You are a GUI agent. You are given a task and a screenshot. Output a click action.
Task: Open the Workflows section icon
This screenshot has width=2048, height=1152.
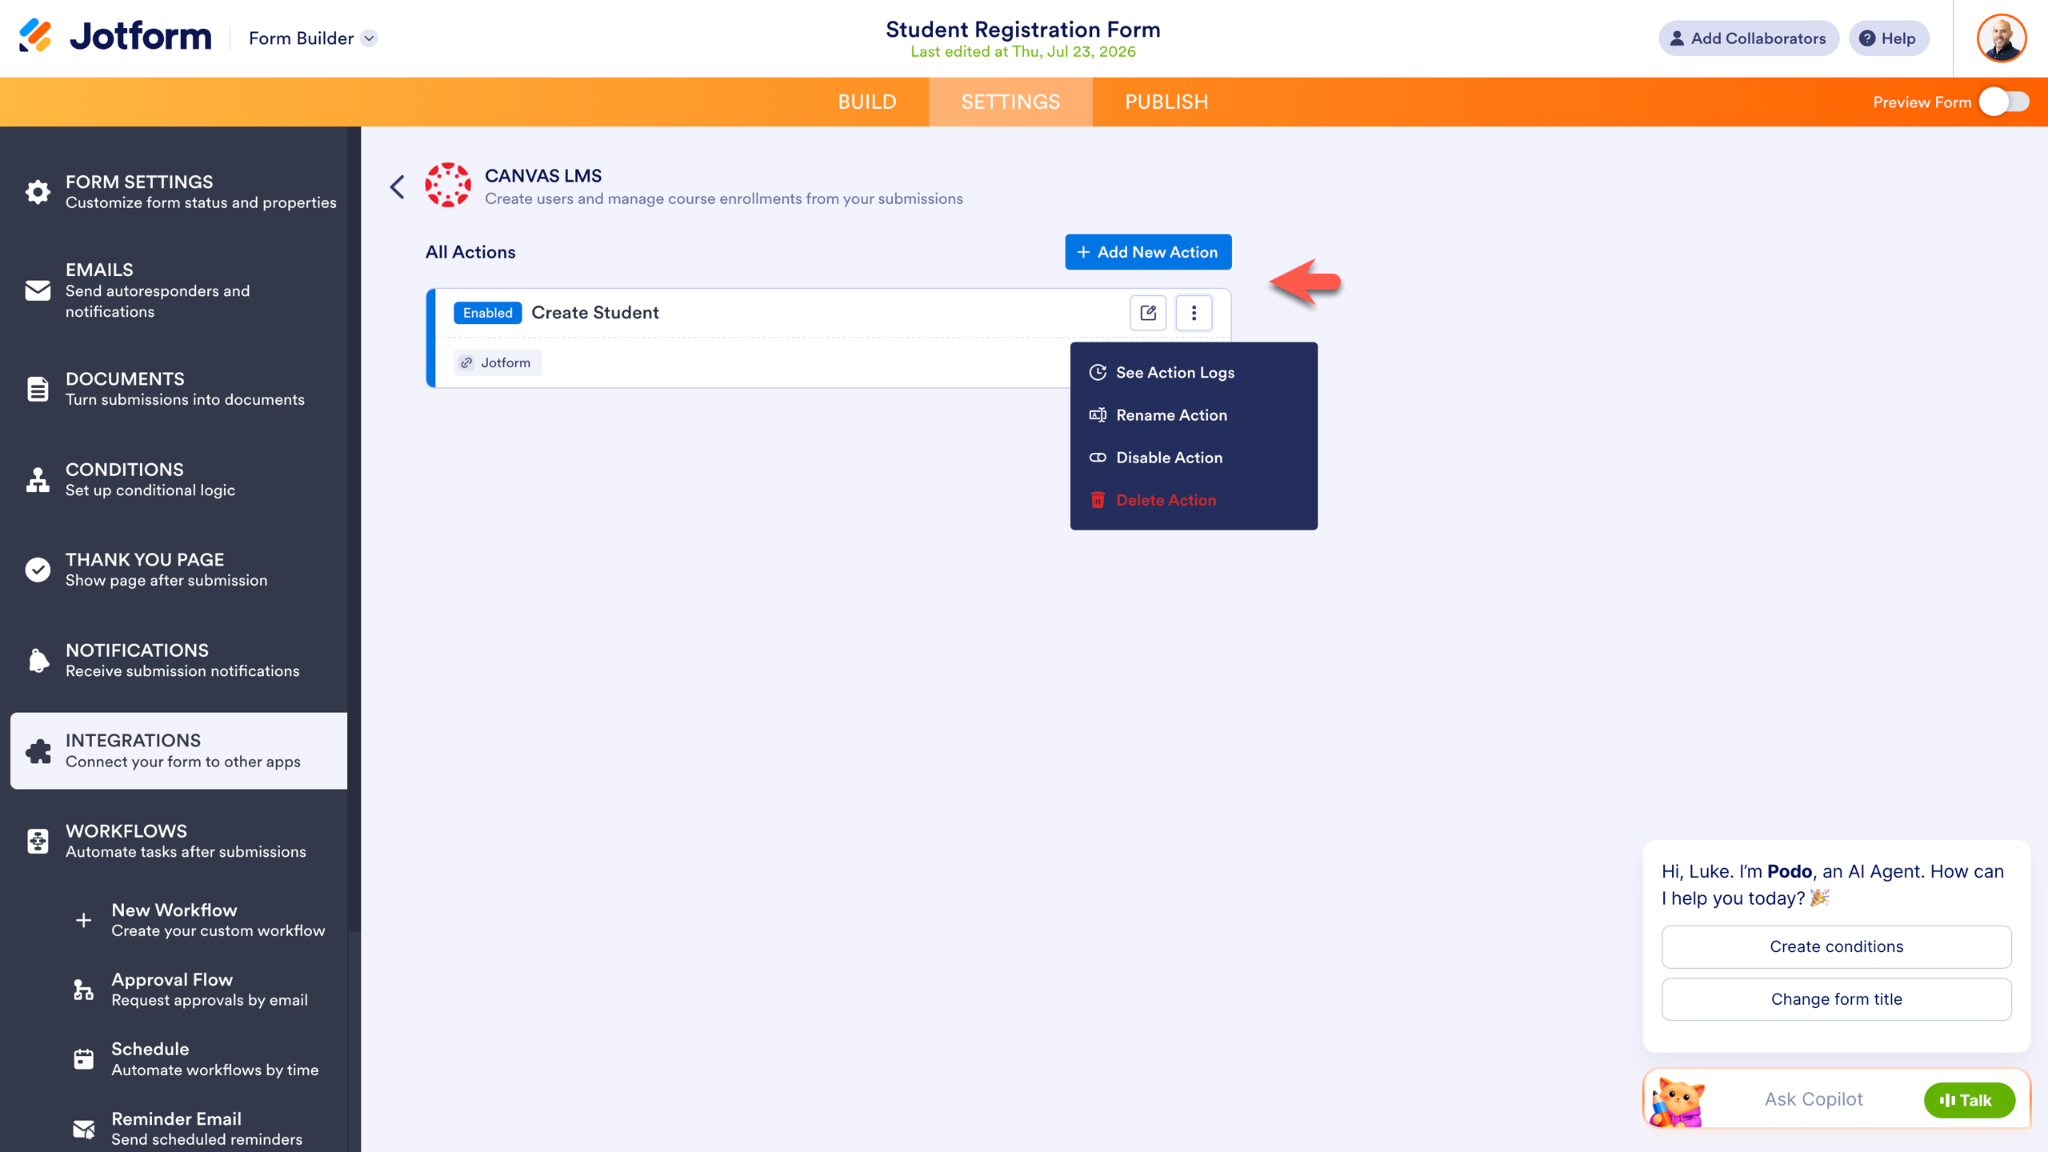[x=38, y=841]
